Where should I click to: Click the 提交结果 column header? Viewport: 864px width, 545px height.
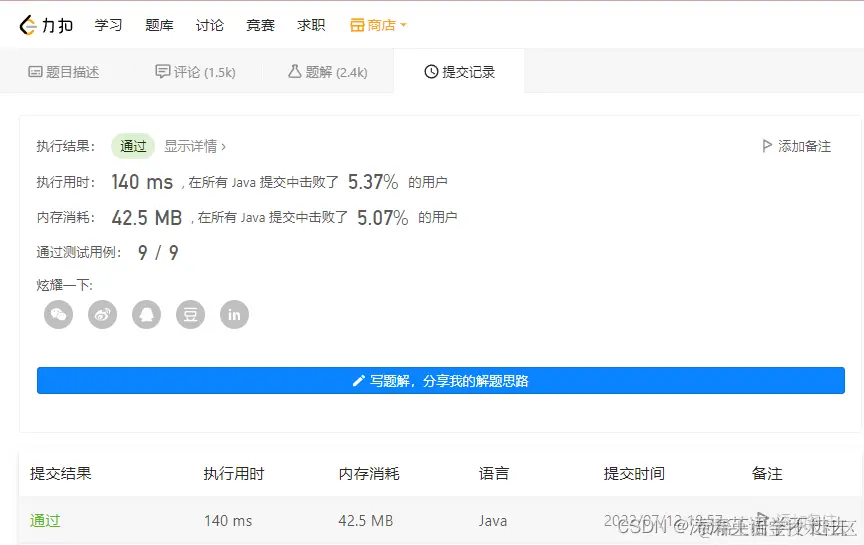click(x=61, y=473)
